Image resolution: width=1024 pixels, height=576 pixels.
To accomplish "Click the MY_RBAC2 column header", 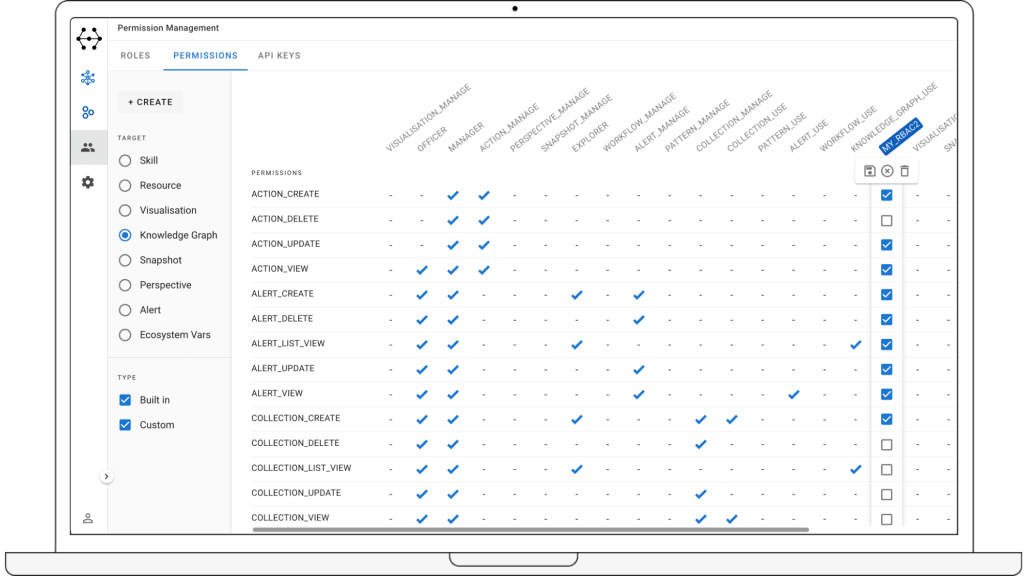I will tap(901, 136).
